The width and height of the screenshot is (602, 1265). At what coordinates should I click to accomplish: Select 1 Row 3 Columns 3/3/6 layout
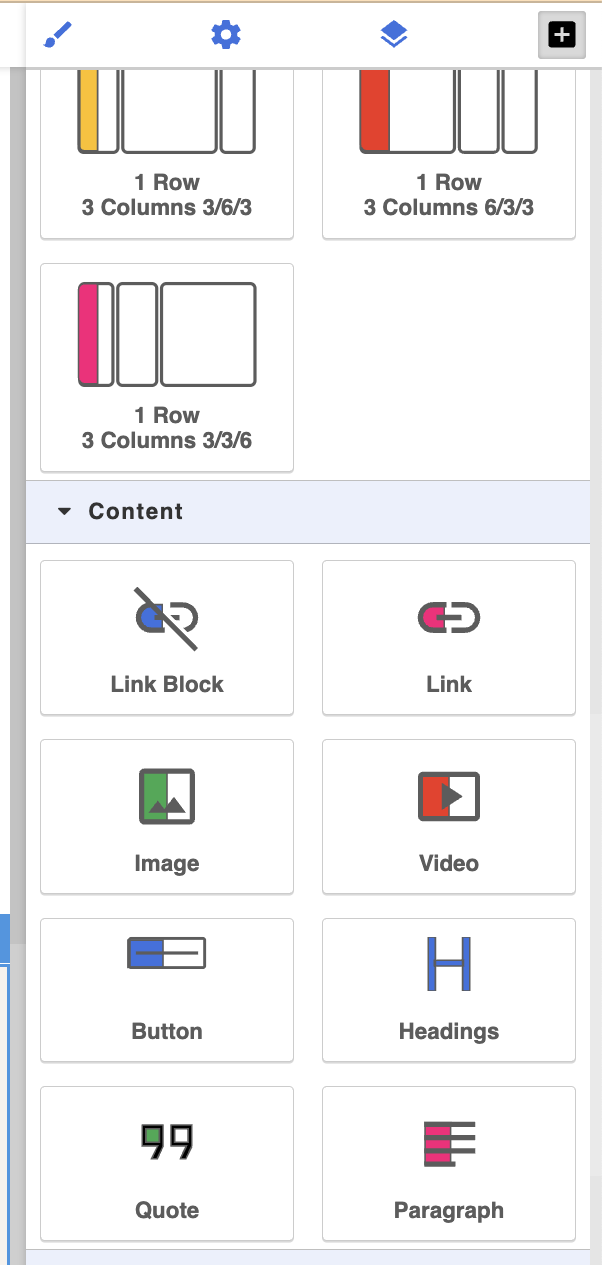click(x=167, y=367)
